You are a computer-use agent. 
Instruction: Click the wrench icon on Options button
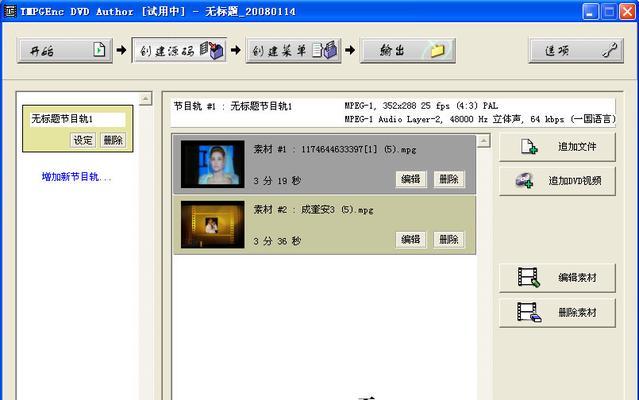pos(610,51)
